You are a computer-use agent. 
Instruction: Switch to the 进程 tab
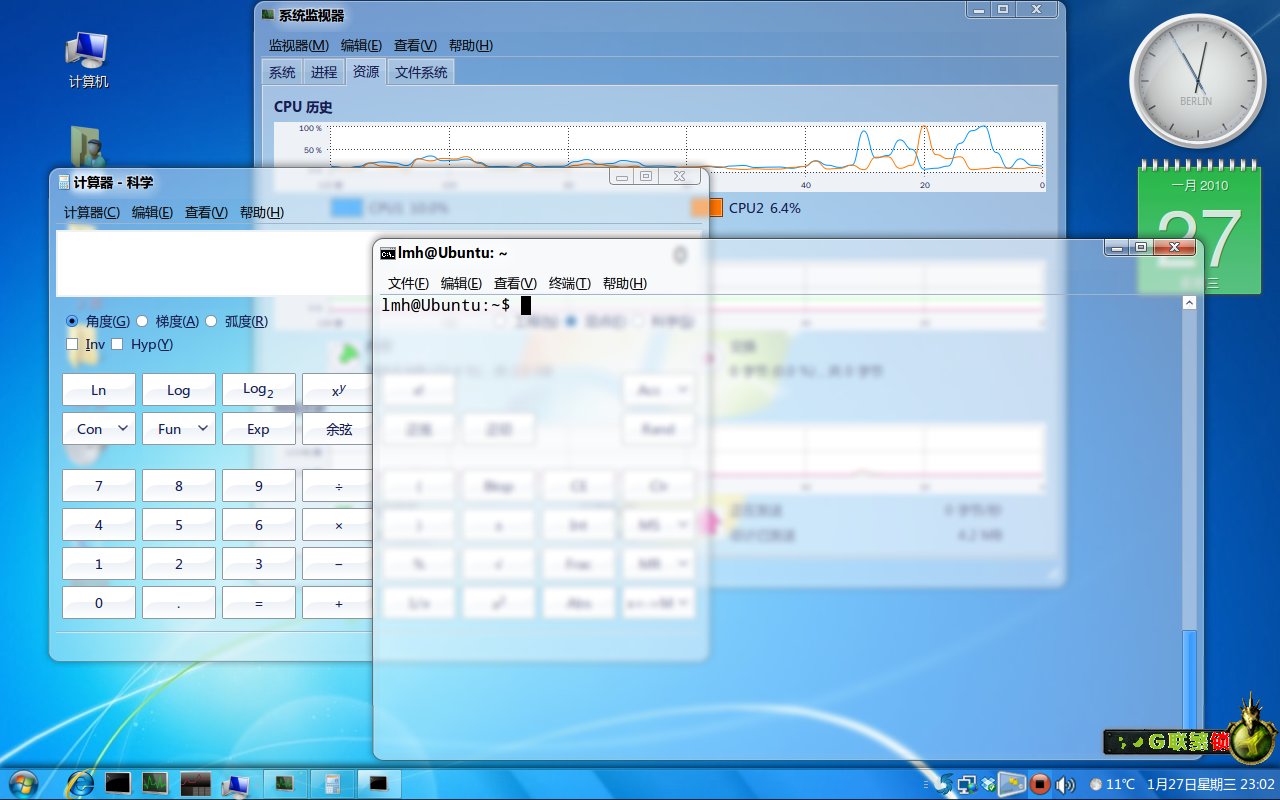coord(324,72)
